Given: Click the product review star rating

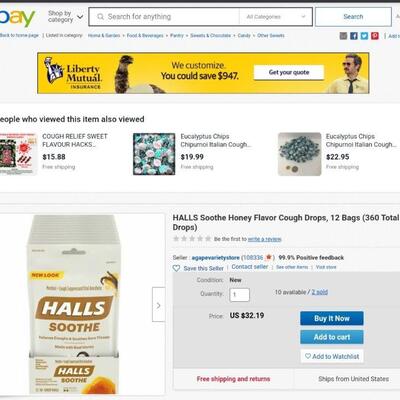Looking at the screenshot, I should 192,239.
